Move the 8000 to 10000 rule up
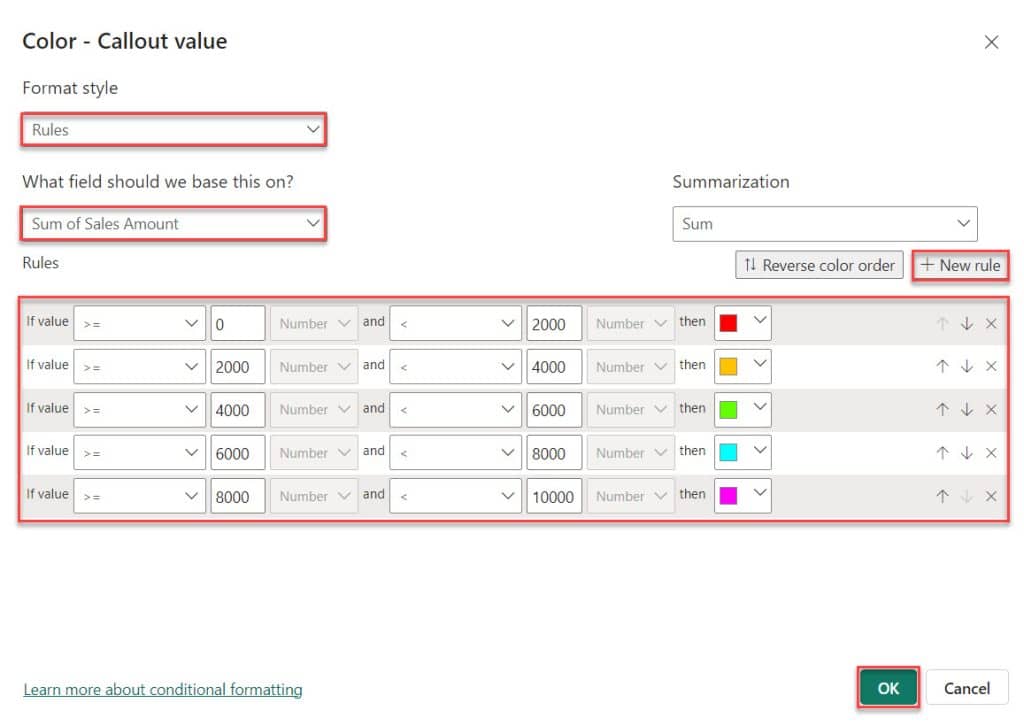Viewport: 1024px width, 726px height. (942, 496)
